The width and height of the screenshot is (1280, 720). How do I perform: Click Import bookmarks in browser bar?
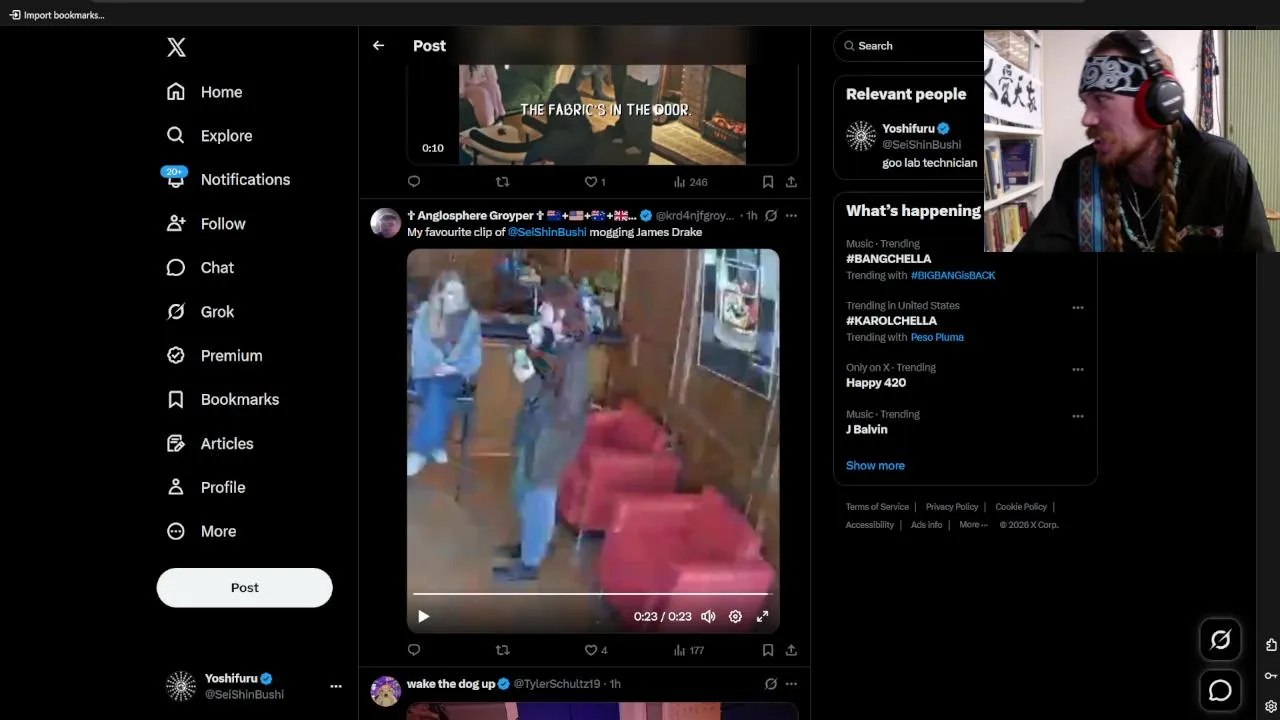click(x=56, y=15)
